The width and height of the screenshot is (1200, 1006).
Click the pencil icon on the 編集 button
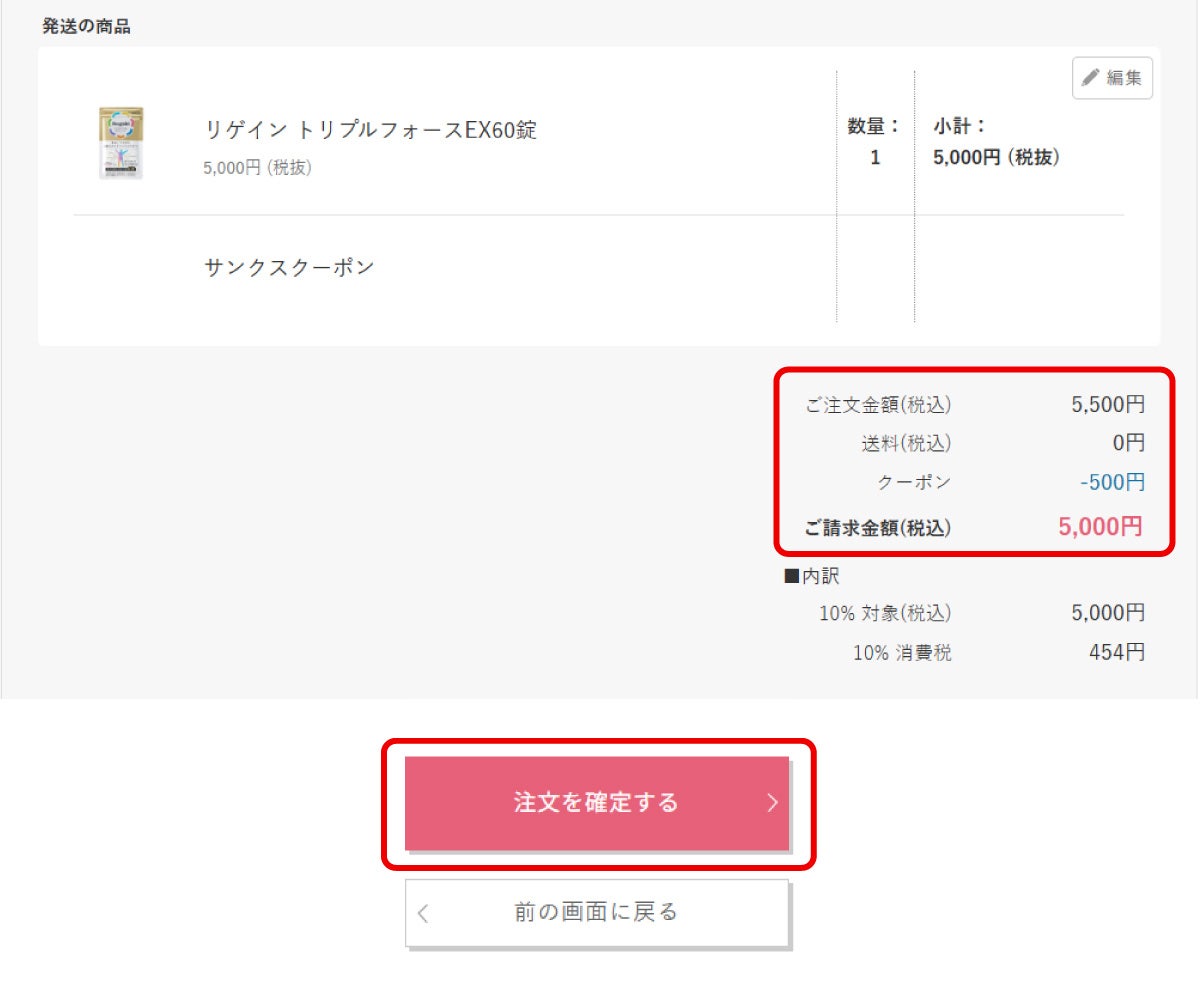1091,78
